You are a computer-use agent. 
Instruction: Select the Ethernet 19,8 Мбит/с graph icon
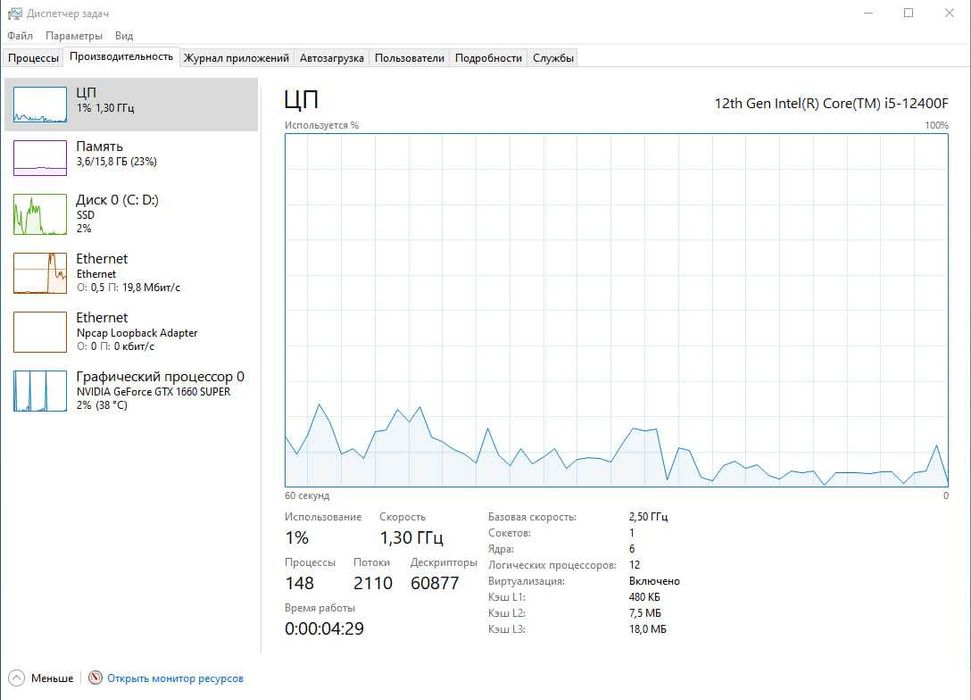pos(39,273)
